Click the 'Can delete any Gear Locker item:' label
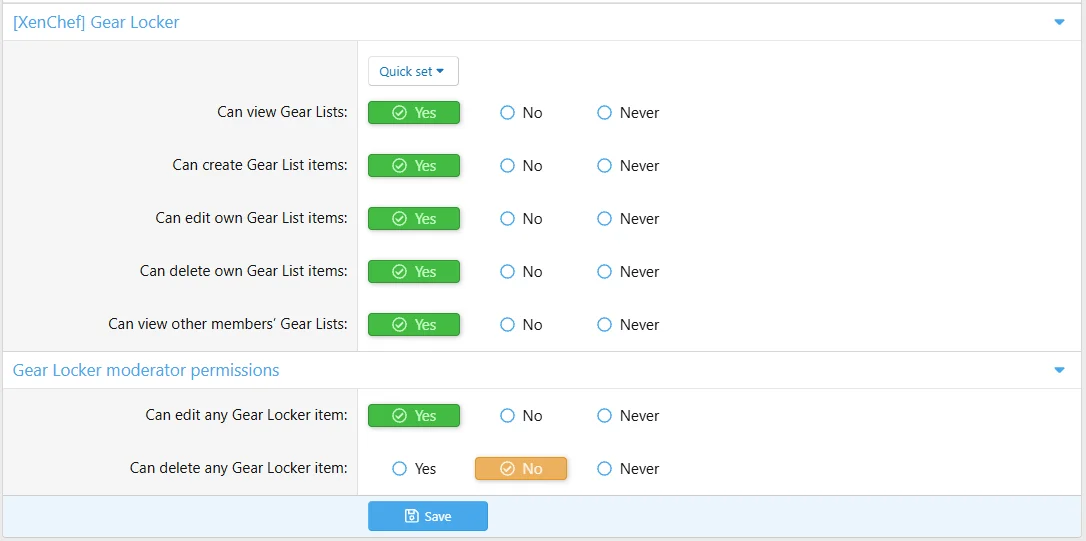This screenshot has height=541, width=1086. point(239,468)
